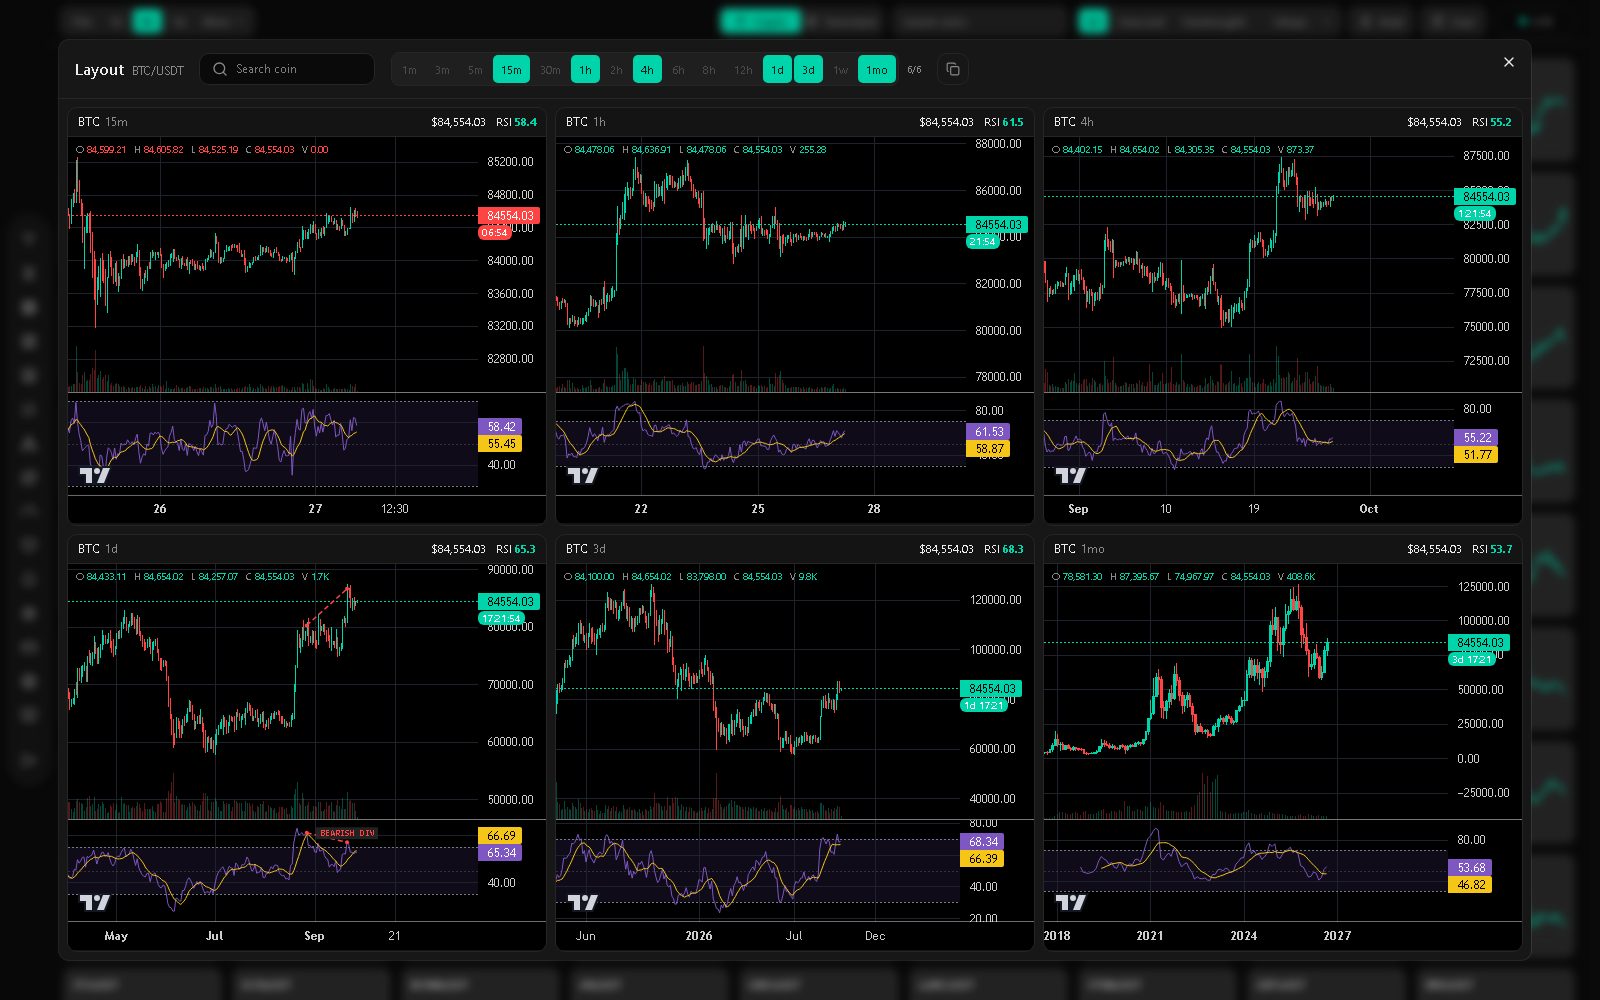This screenshot has width=1600, height=1000.
Task: Open TradingView logo in the BTC 3d chart
Action: tap(582, 902)
